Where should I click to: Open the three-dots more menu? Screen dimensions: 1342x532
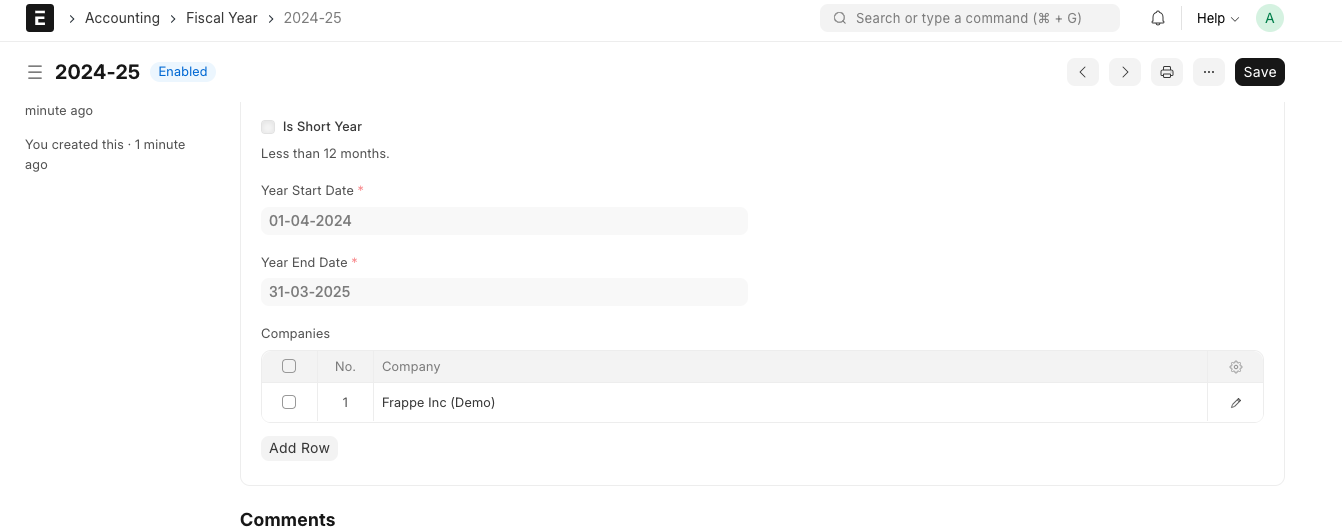(x=1209, y=72)
